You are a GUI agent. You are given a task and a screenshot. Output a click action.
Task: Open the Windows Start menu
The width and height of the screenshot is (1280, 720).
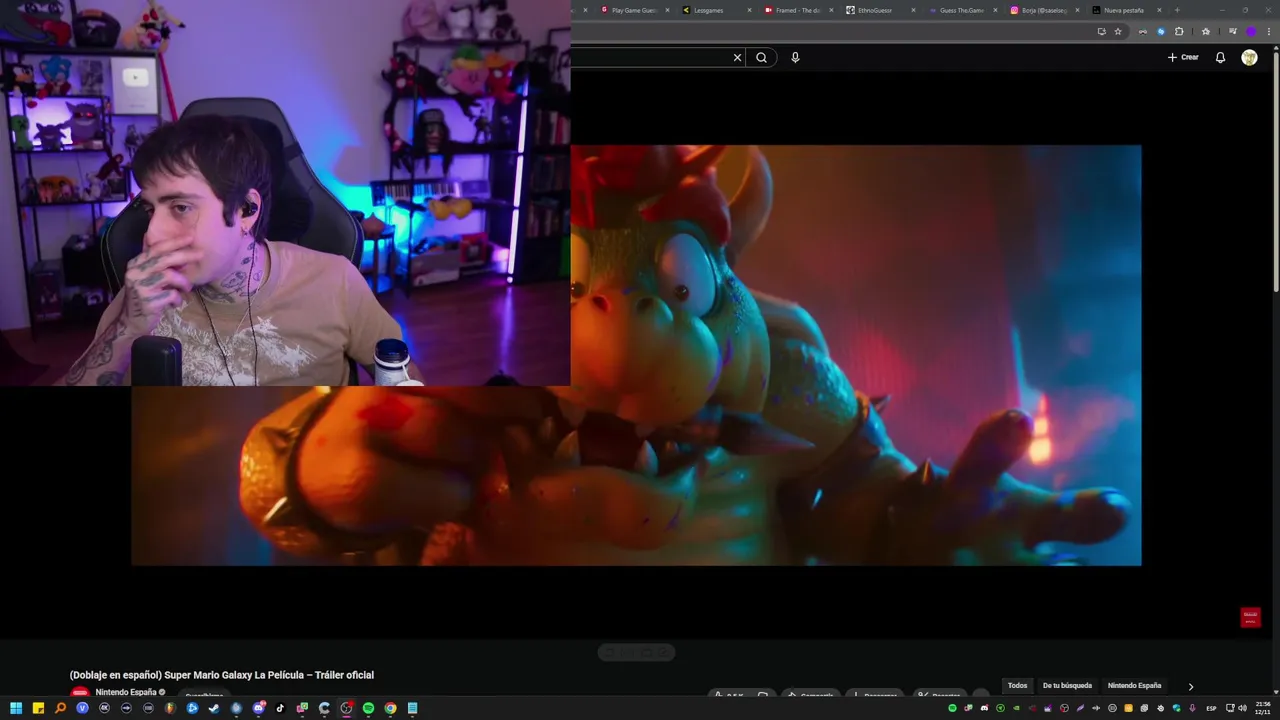tap(16, 708)
